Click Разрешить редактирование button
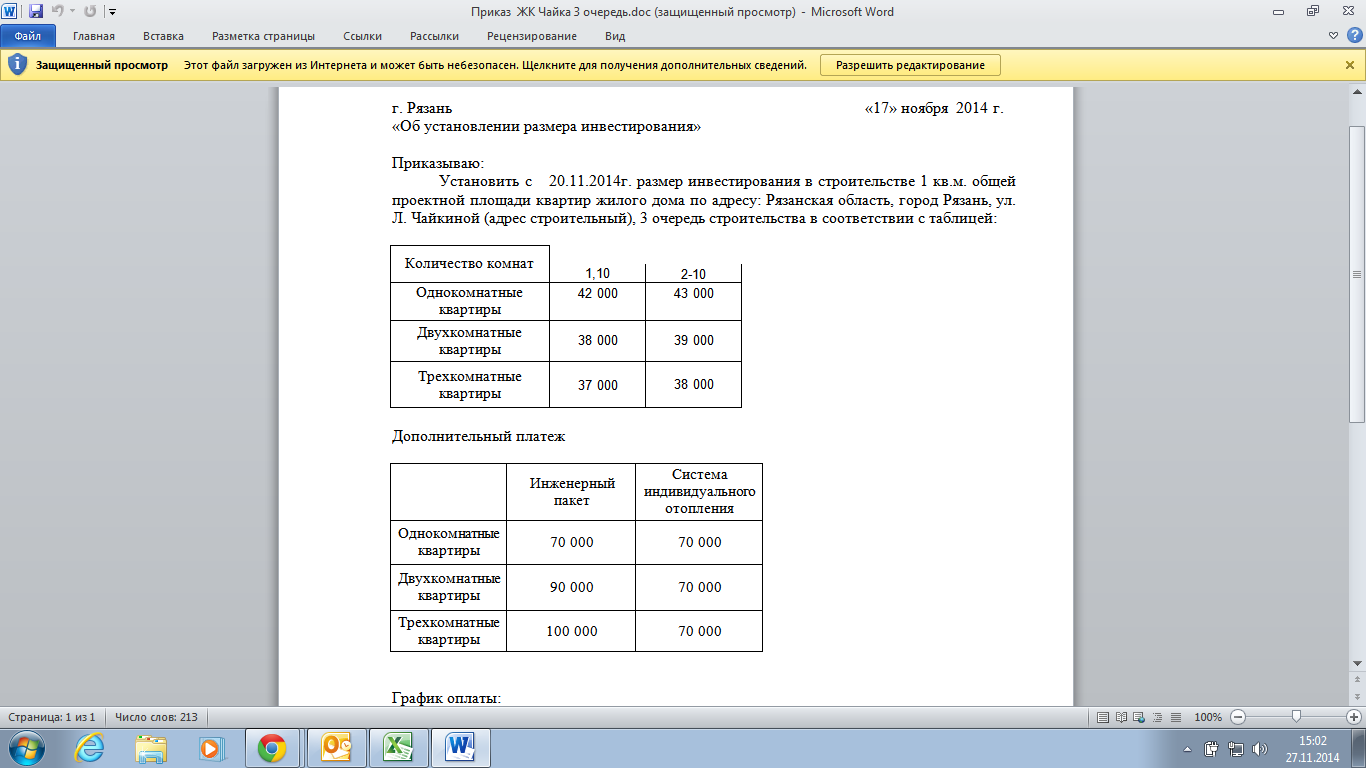This screenshot has width=1366, height=768. click(x=910, y=65)
